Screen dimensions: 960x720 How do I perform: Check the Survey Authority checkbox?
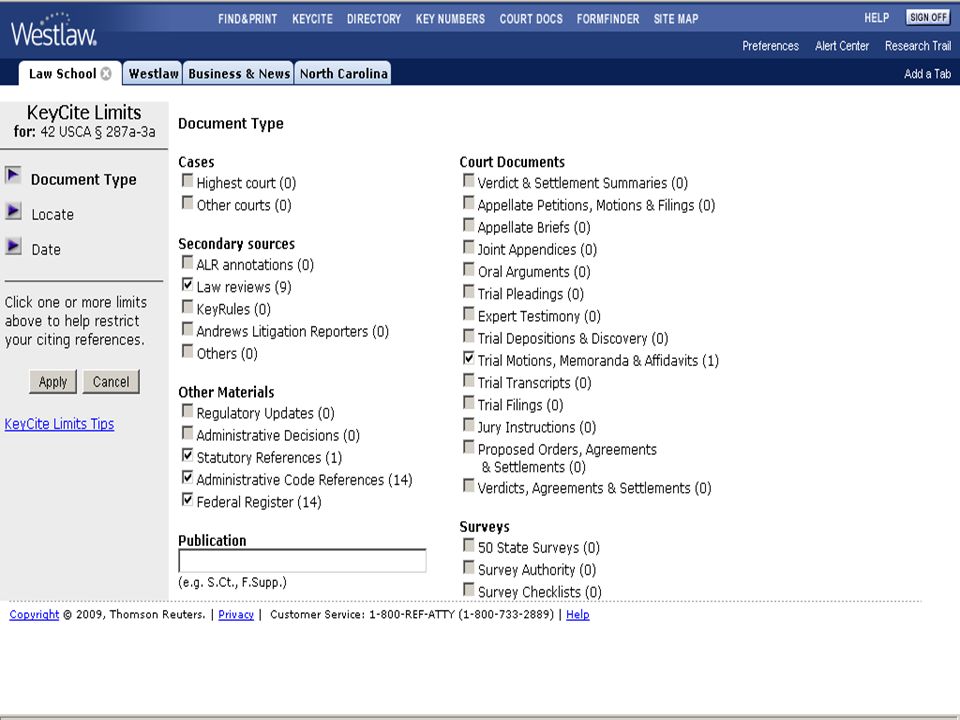point(468,567)
